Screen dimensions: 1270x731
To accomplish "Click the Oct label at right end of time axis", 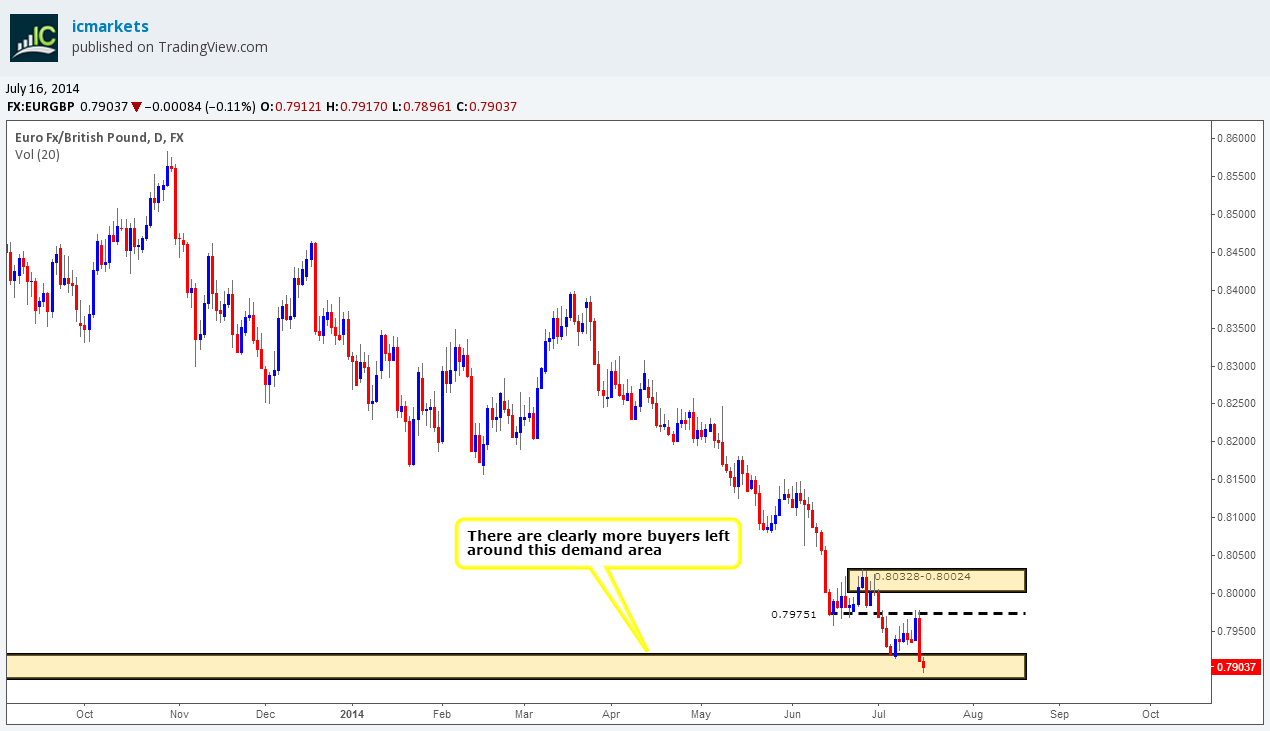I will (x=1150, y=714).
